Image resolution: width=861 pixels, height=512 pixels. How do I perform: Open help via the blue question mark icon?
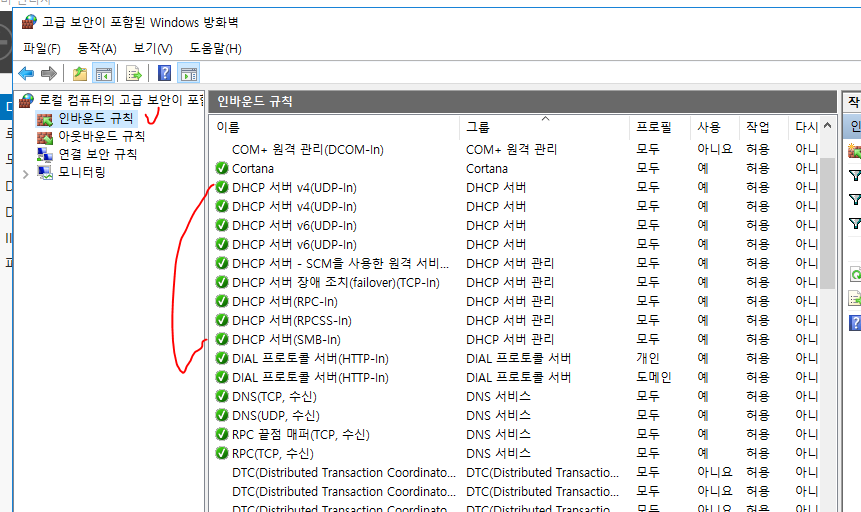164,73
